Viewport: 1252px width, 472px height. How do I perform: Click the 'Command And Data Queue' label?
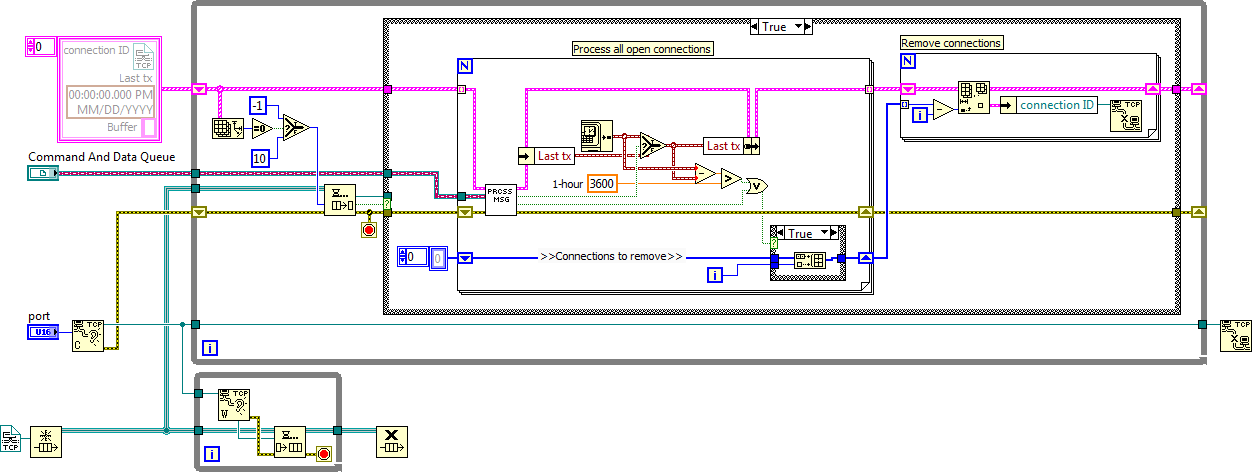(102, 157)
